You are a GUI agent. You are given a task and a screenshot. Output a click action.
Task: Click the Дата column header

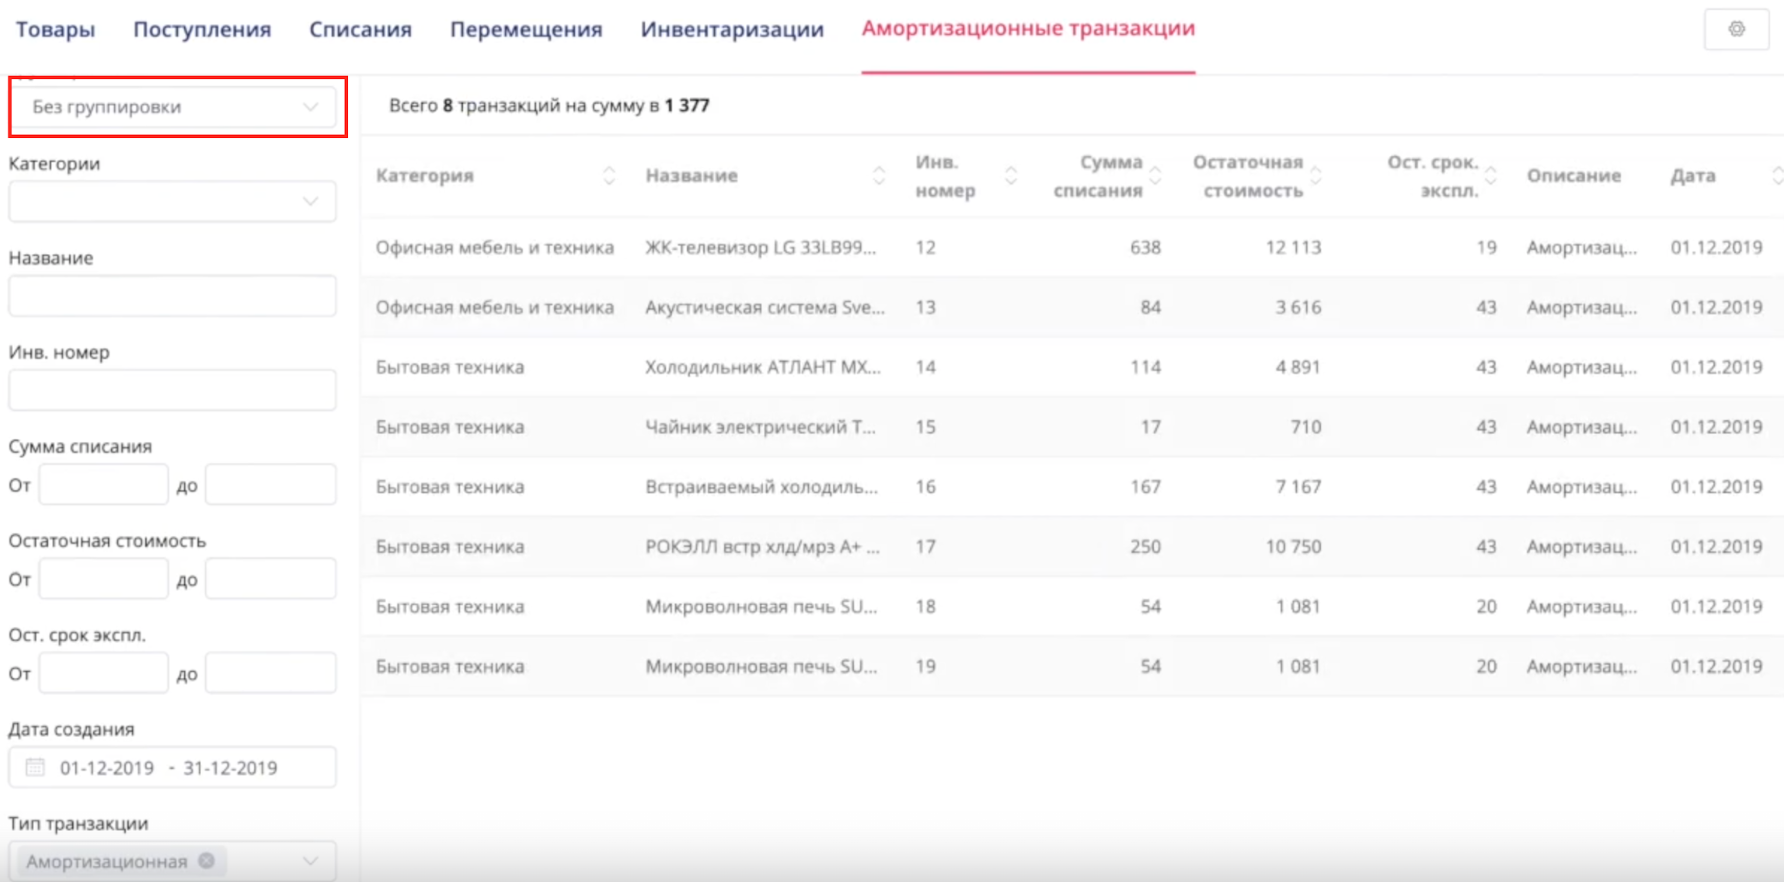click(1692, 176)
